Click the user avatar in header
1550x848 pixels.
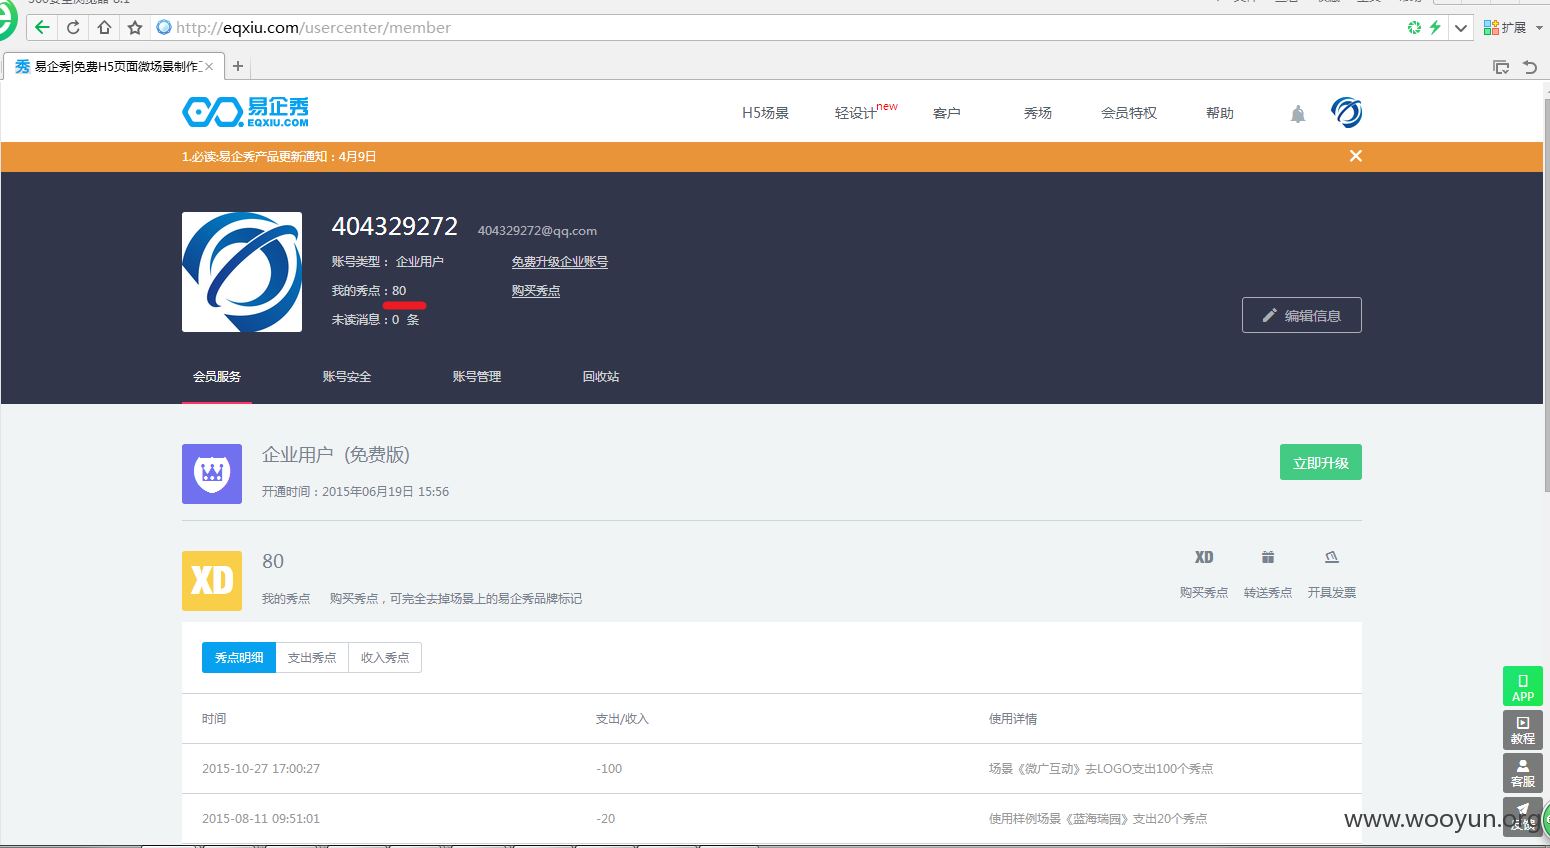point(1346,112)
